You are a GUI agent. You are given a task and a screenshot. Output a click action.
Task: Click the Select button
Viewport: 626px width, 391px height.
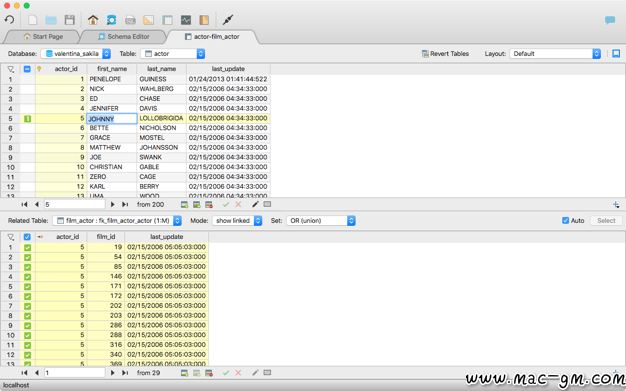click(606, 220)
